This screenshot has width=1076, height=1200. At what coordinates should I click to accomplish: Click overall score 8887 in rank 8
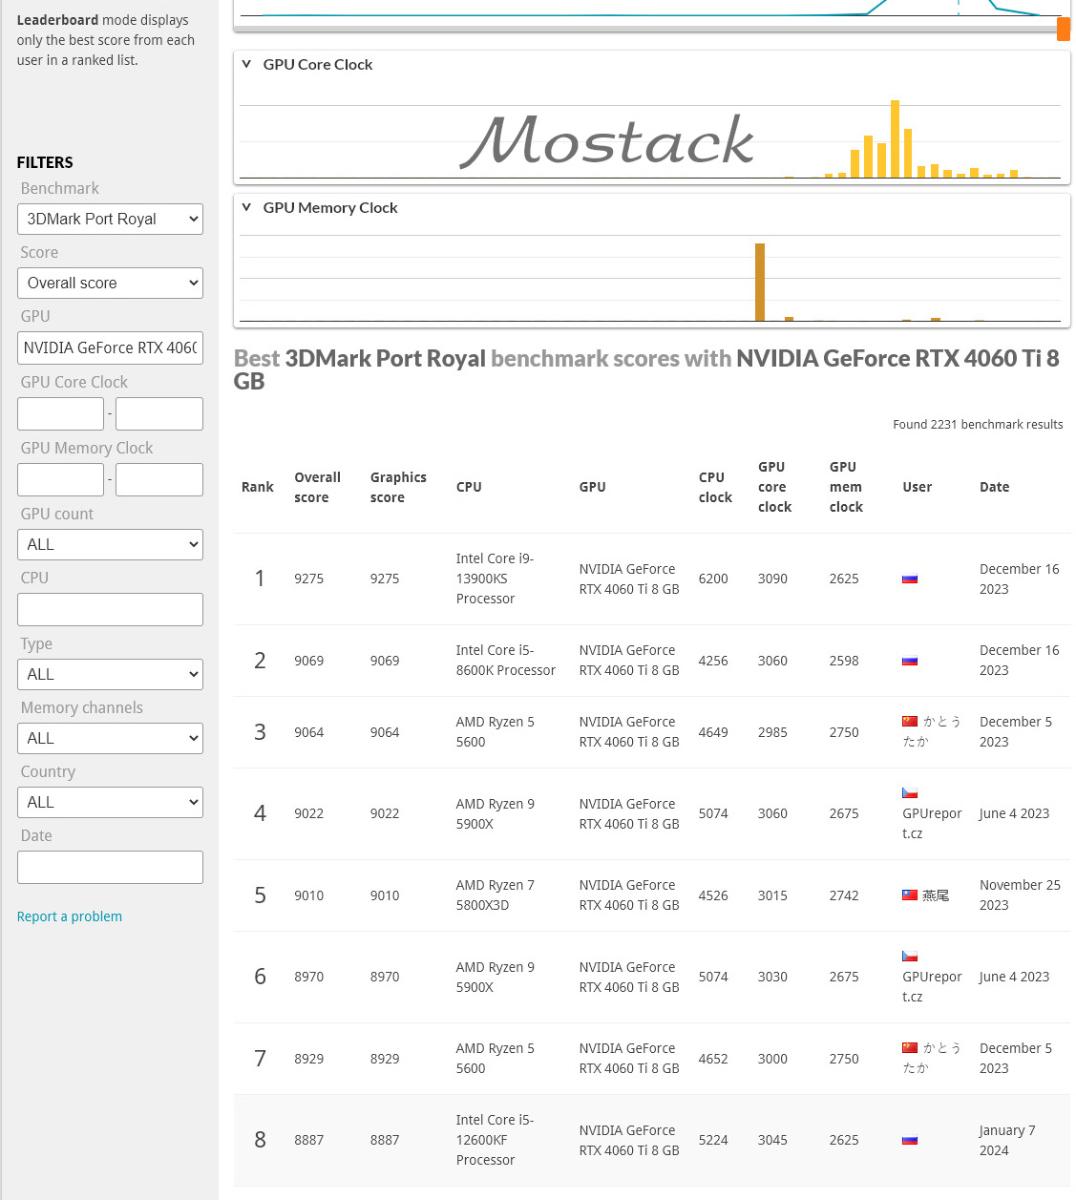(x=309, y=1140)
